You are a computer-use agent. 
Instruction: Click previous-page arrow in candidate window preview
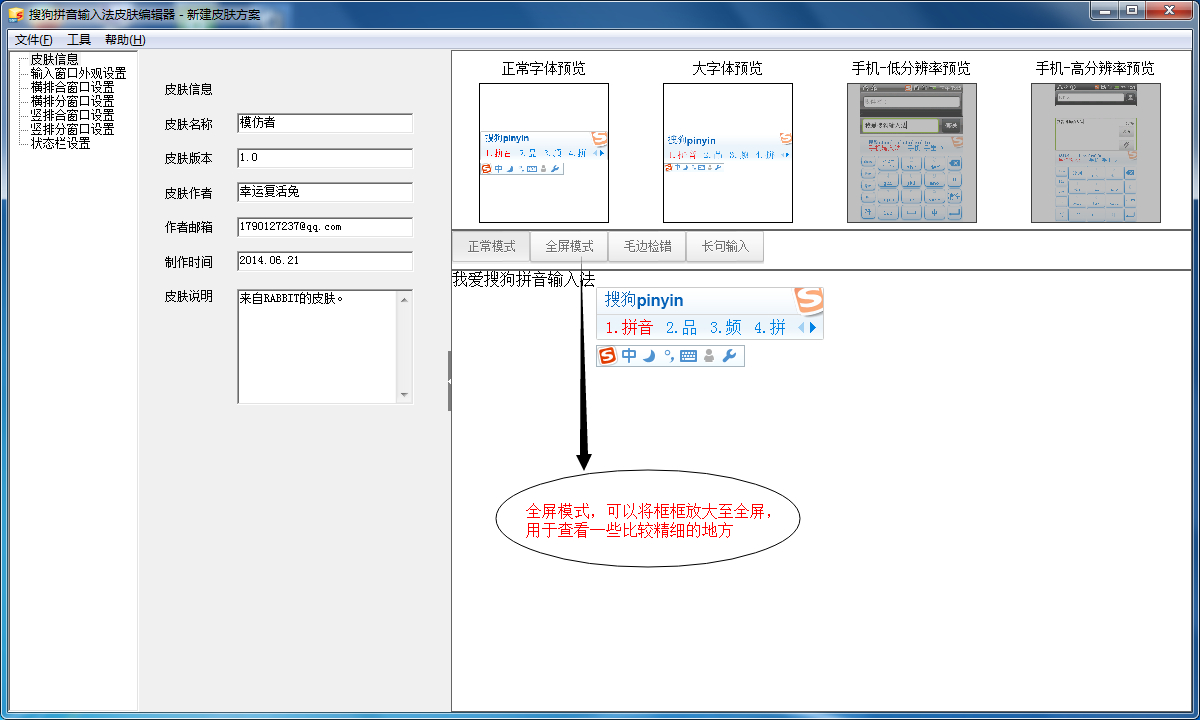tap(801, 327)
